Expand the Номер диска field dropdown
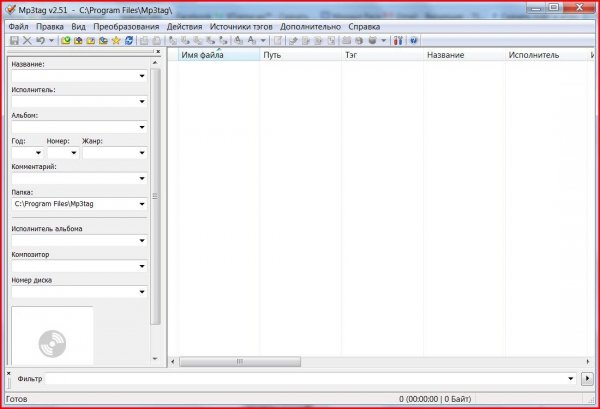Screen dimensions: 600x409 coord(142,292)
